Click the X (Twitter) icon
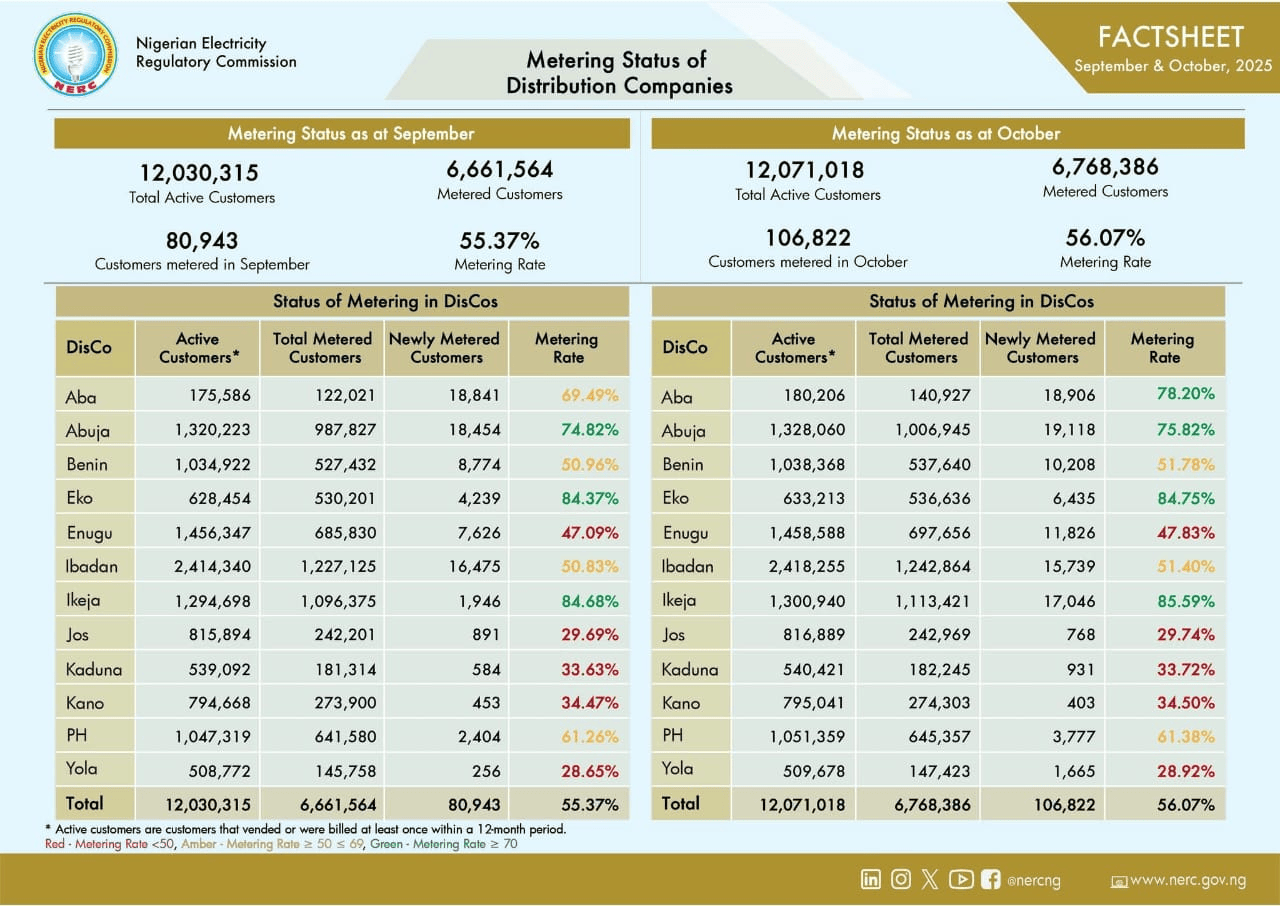The width and height of the screenshot is (1280, 906). pos(930,879)
